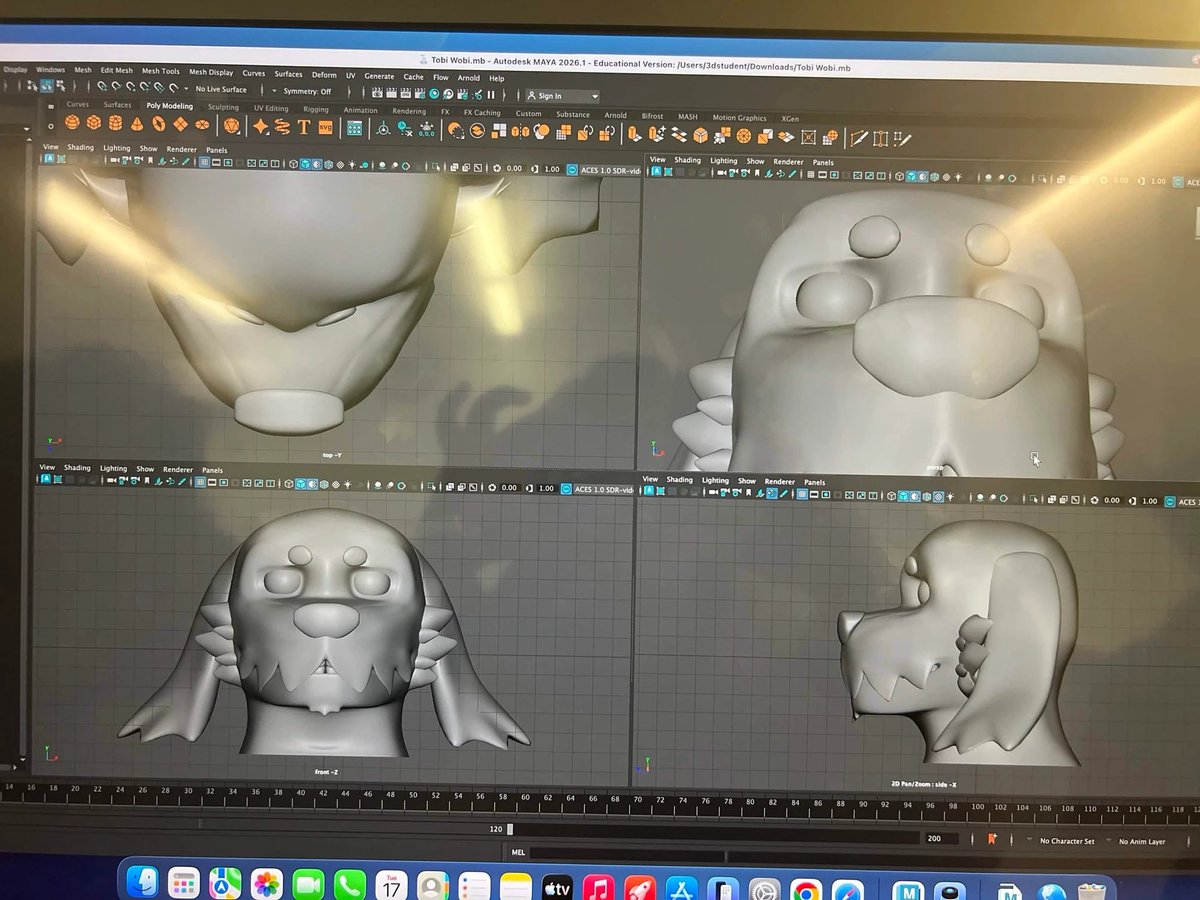Click the gamma field showing 1.00 in the top-left panel
The height and width of the screenshot is (900, 1200).
[x=551, y=169]
